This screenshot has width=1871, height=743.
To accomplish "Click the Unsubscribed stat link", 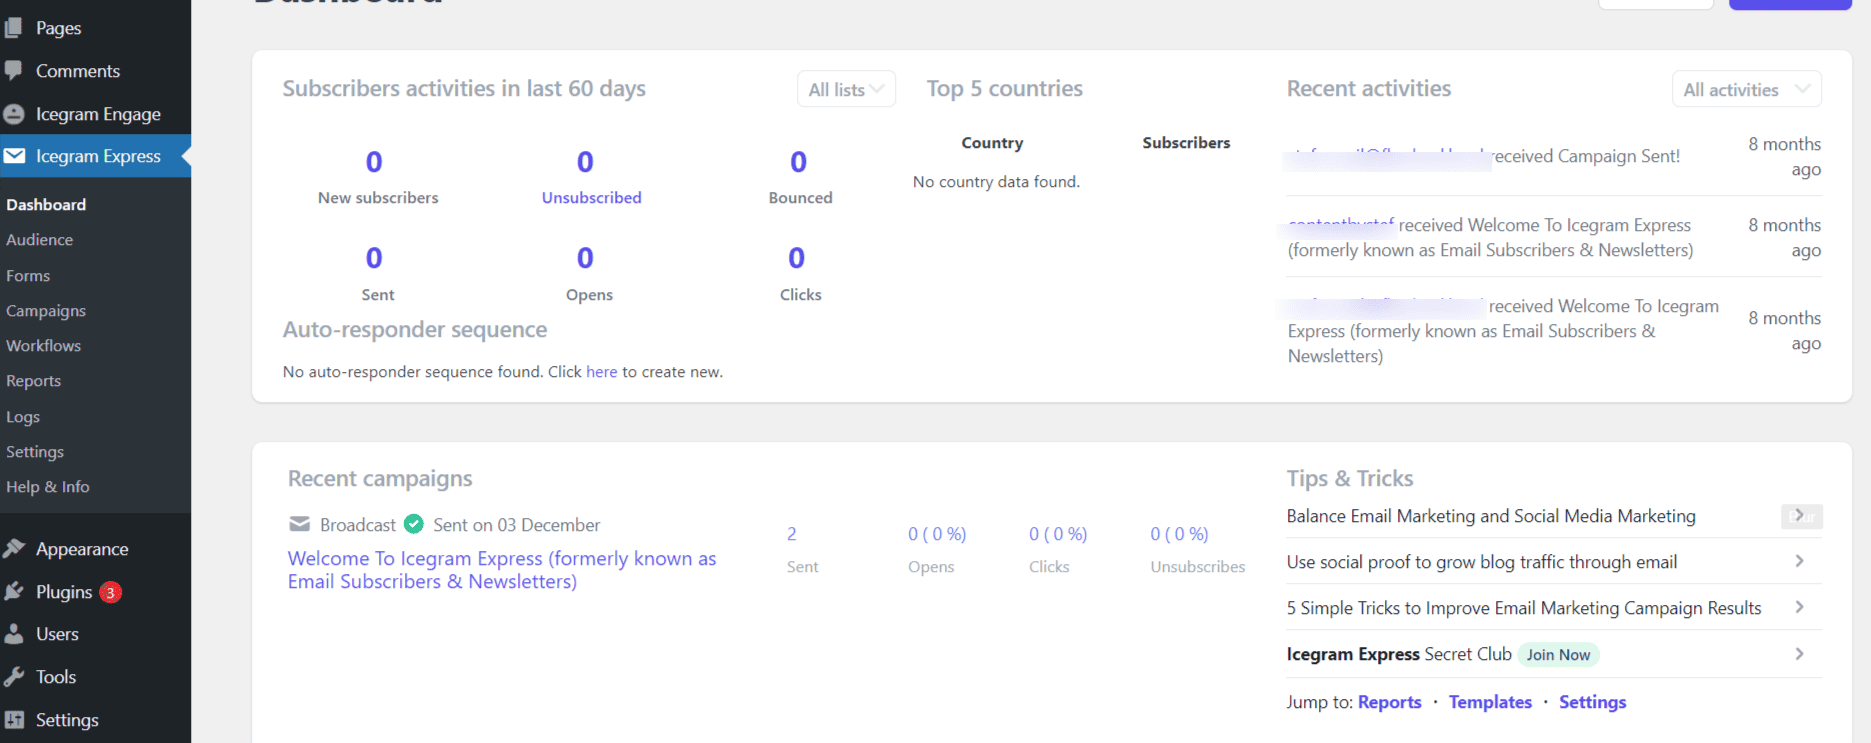I will [x=592, y=198].
